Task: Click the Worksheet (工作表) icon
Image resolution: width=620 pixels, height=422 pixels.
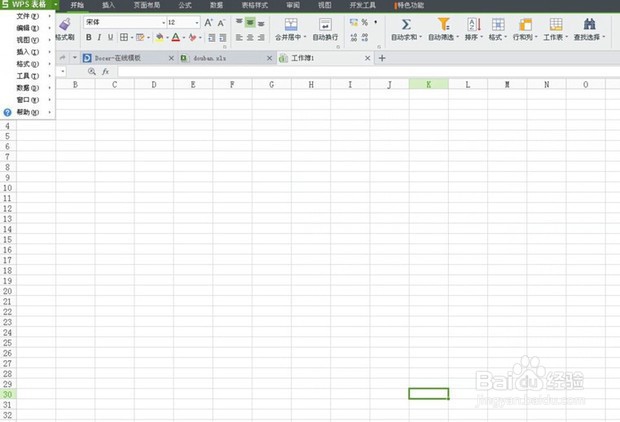Action: pos(556,25)
